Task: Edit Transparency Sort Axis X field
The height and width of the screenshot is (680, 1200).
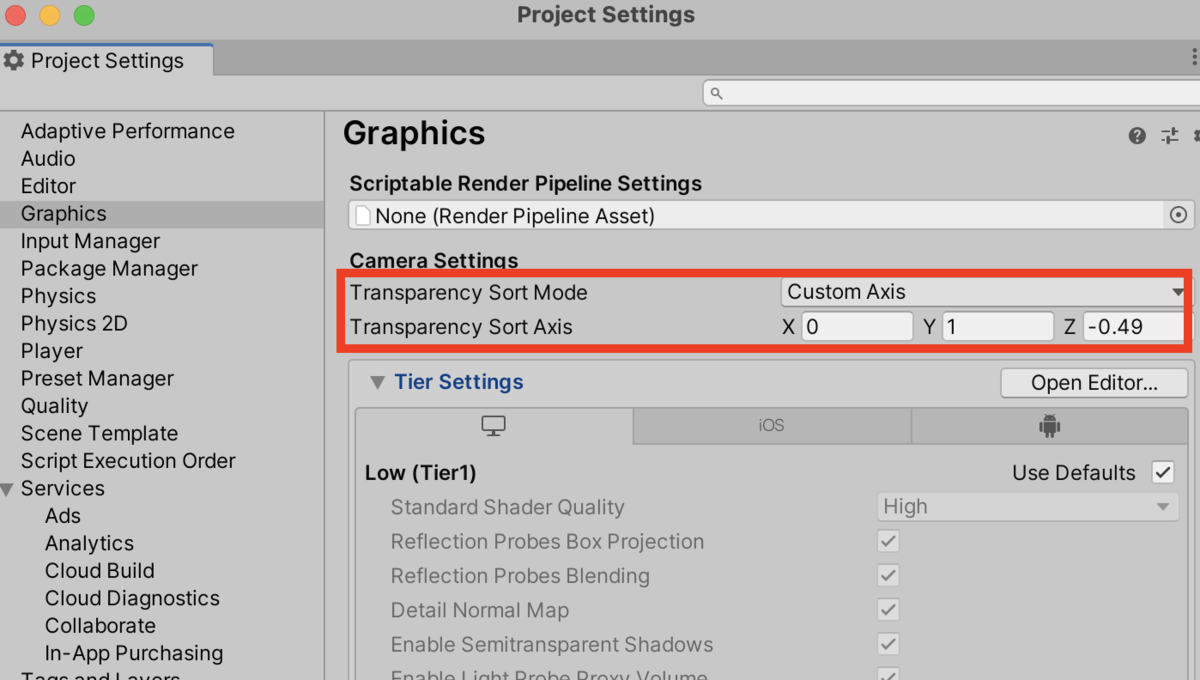Action: pyautogui.click(x=857, y=326)
